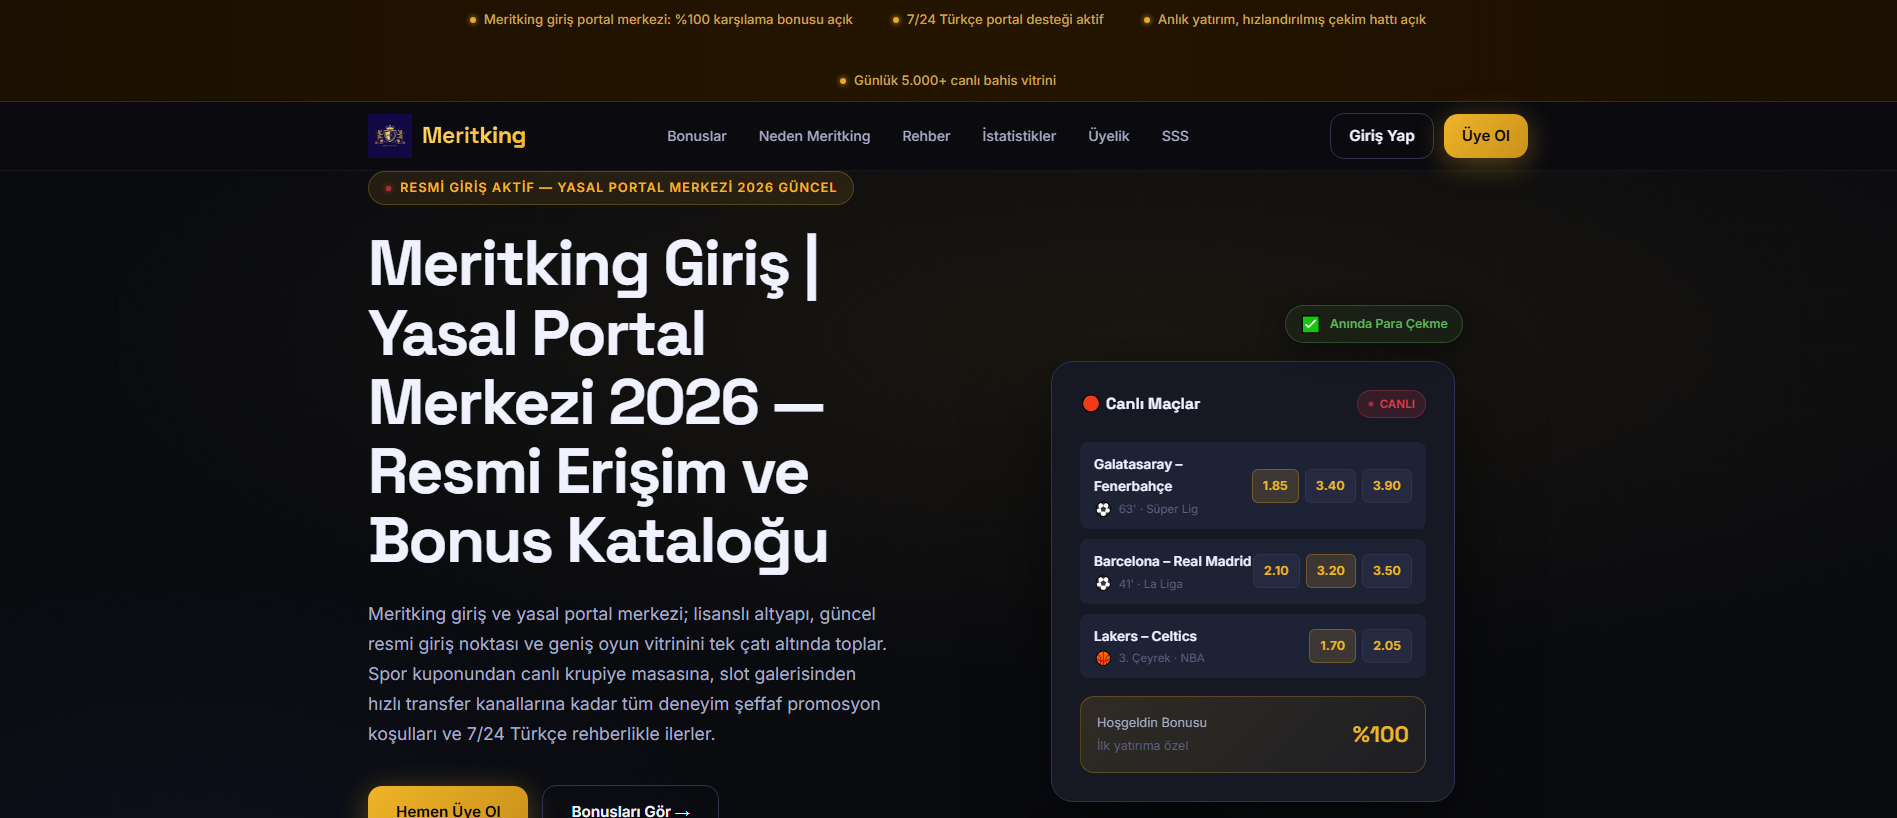Screen dimensions: 1897x818
Task: Open the SSS menu item
Action: click(x=1175, y=136)
